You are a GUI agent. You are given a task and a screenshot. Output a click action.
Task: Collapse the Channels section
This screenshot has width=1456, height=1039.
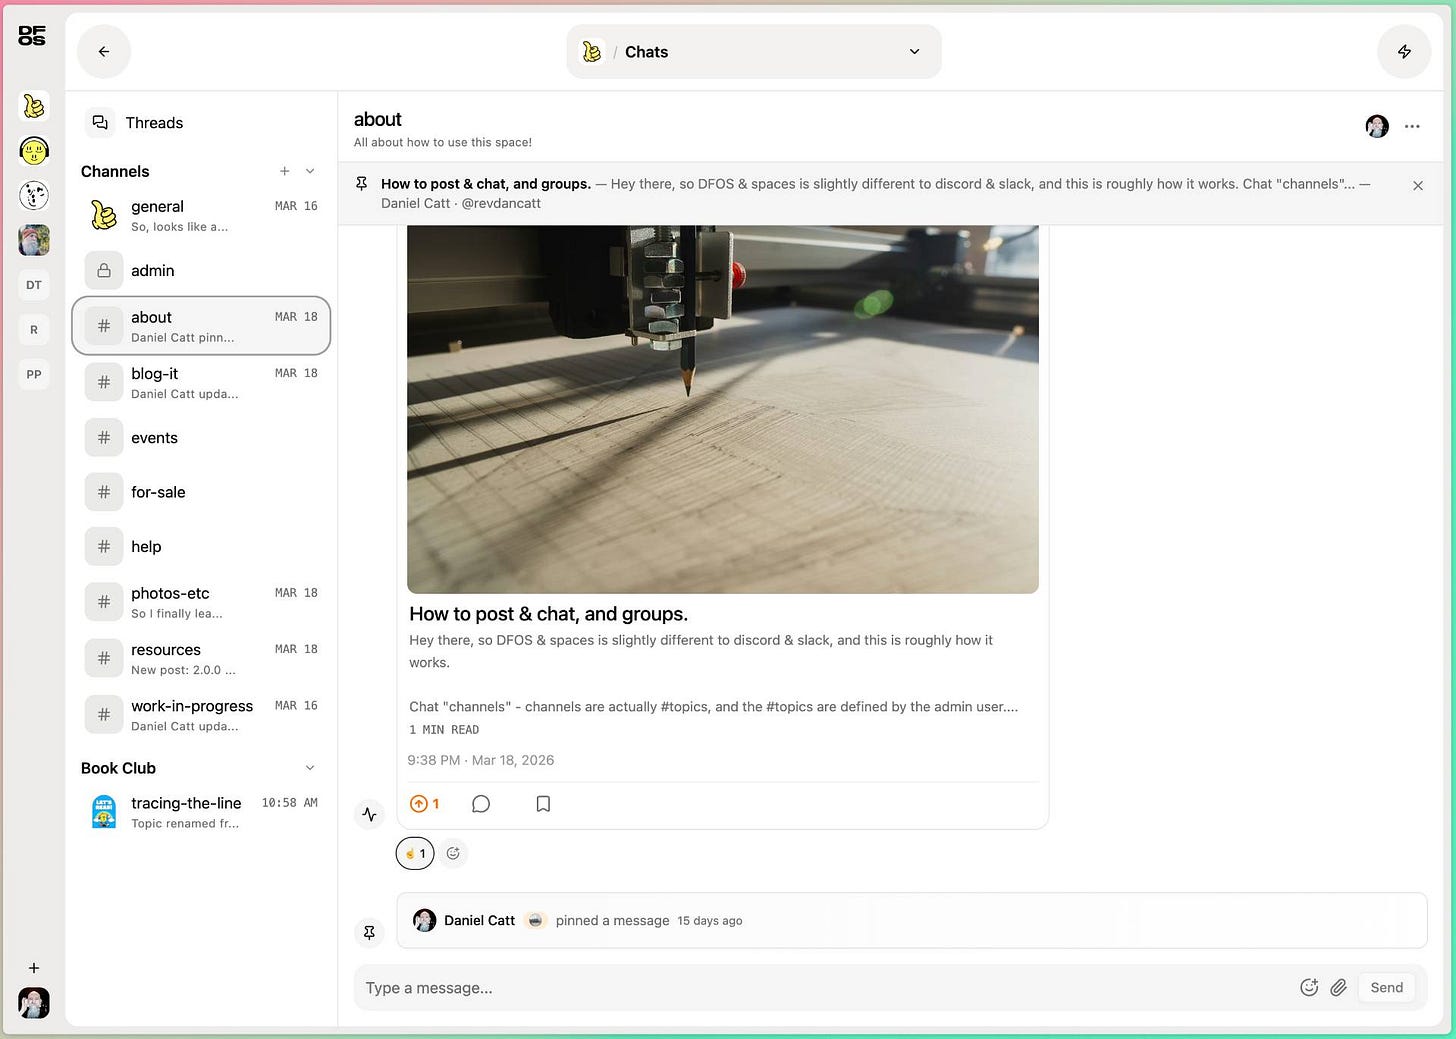click(310, 171)
